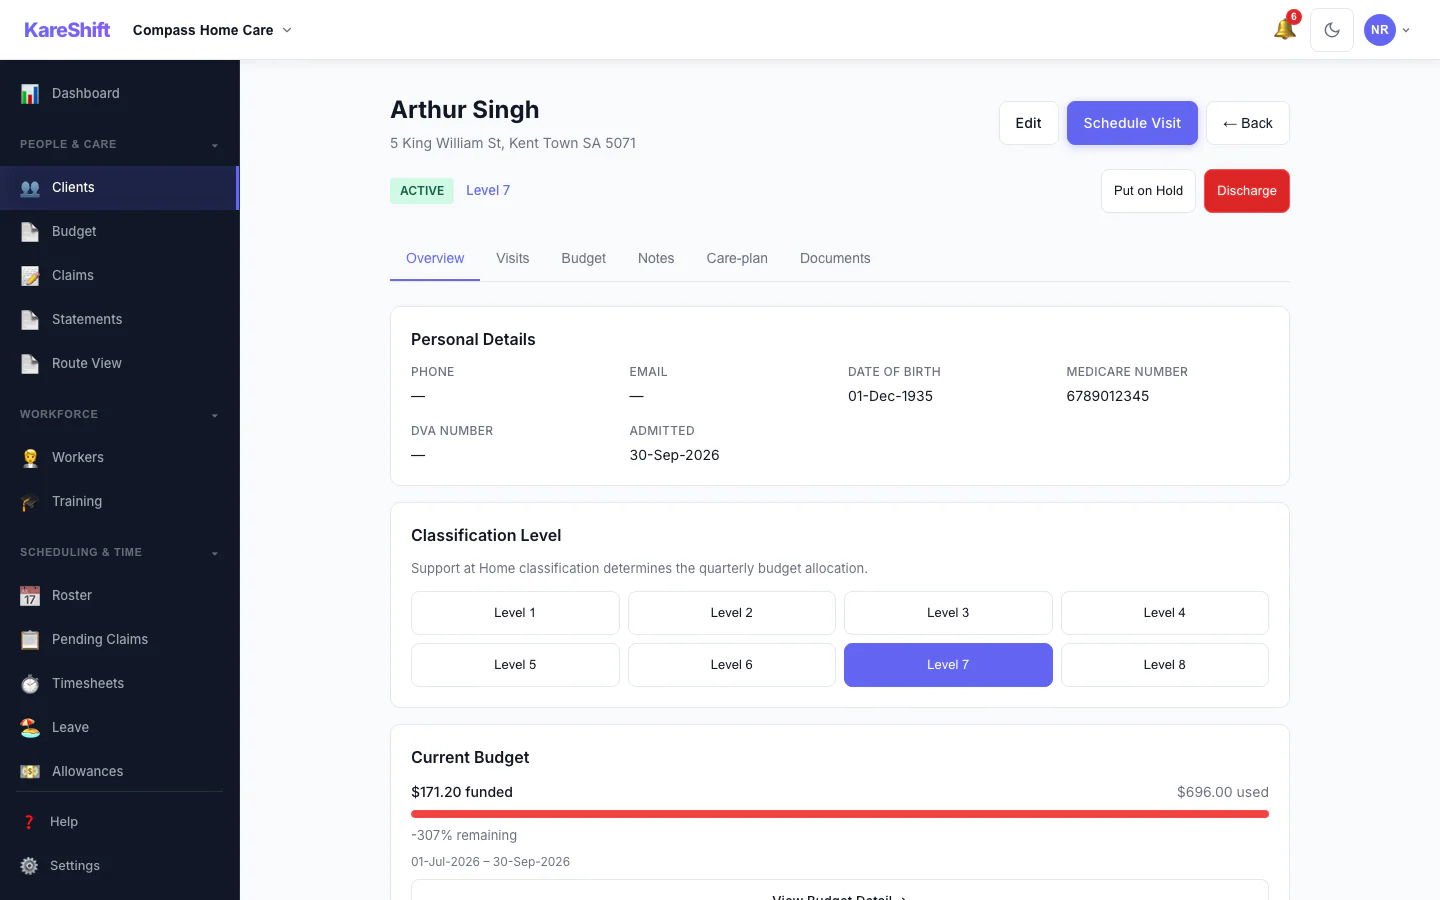Click the red budget usage bar
This screenshot has width=1440, height=900.
(x=840, y=814)
